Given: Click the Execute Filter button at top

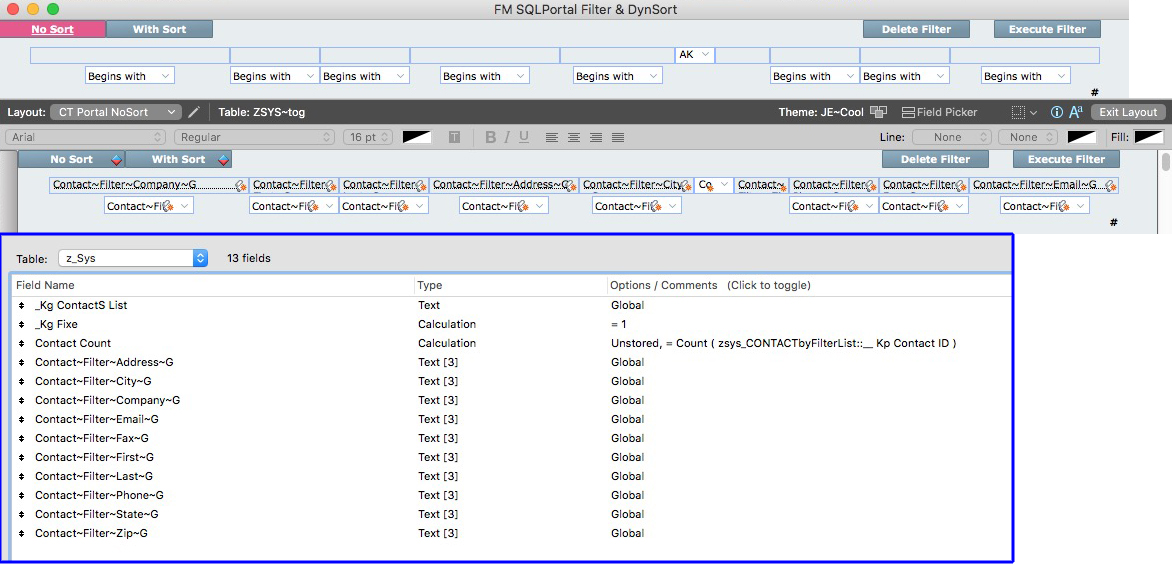Looking at the screenshot, I should tap(1047, 29).
